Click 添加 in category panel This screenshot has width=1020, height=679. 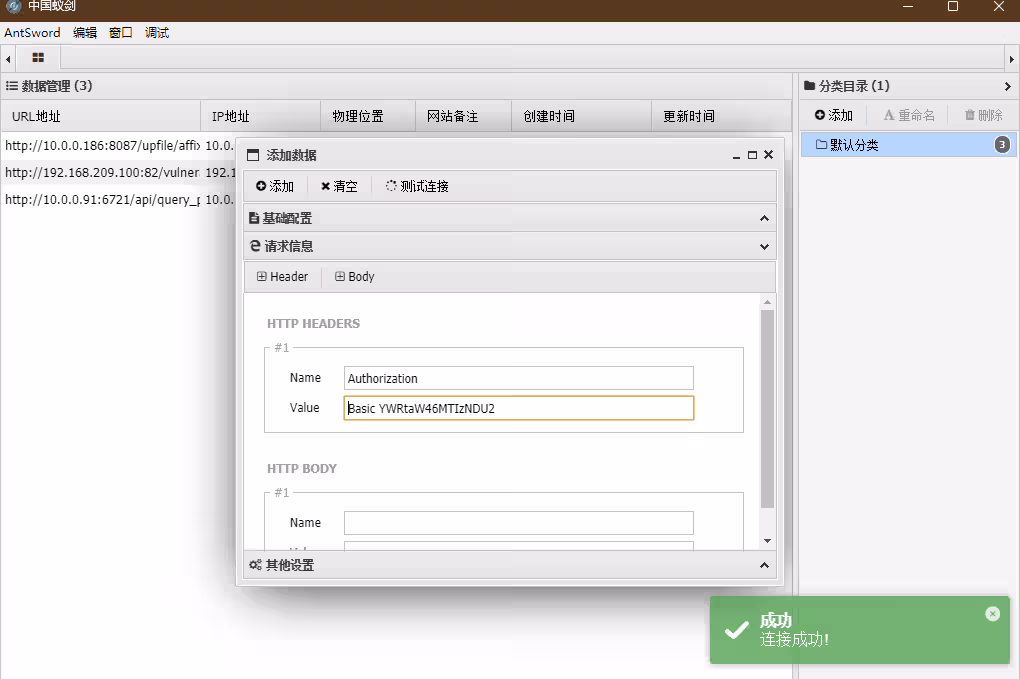coord(834,116)
